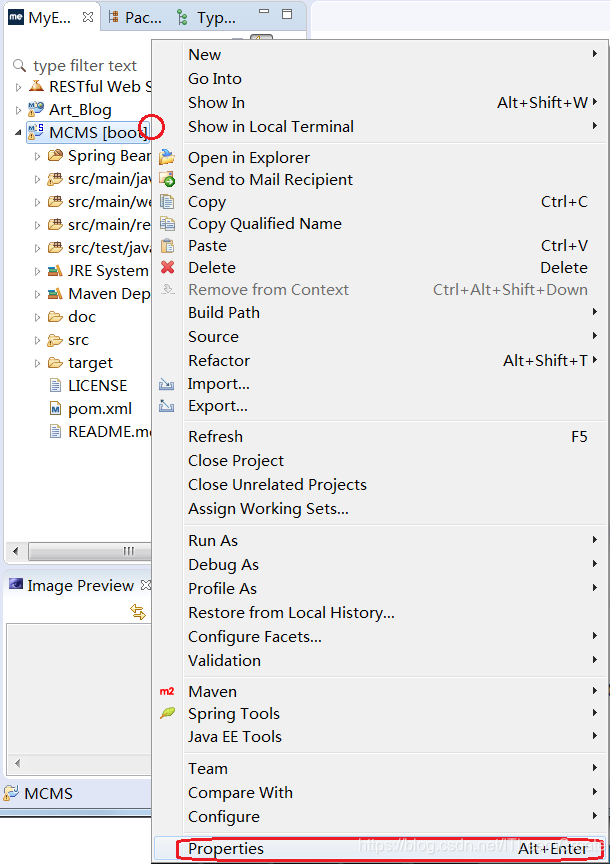Switch to the Pac... Package Explorer tab
Image resolution: width=616 pixels, height=864 pixels.
point(135,18)
